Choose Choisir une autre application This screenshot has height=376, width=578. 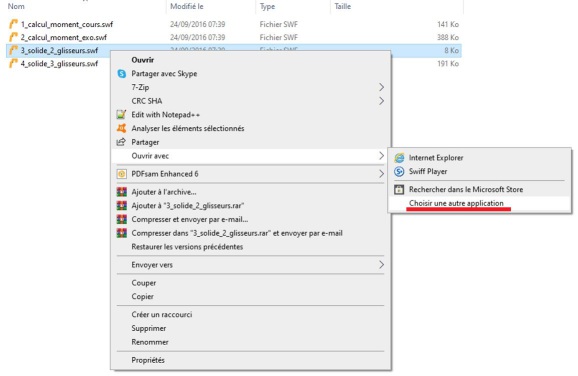click(x=456, y=203)
